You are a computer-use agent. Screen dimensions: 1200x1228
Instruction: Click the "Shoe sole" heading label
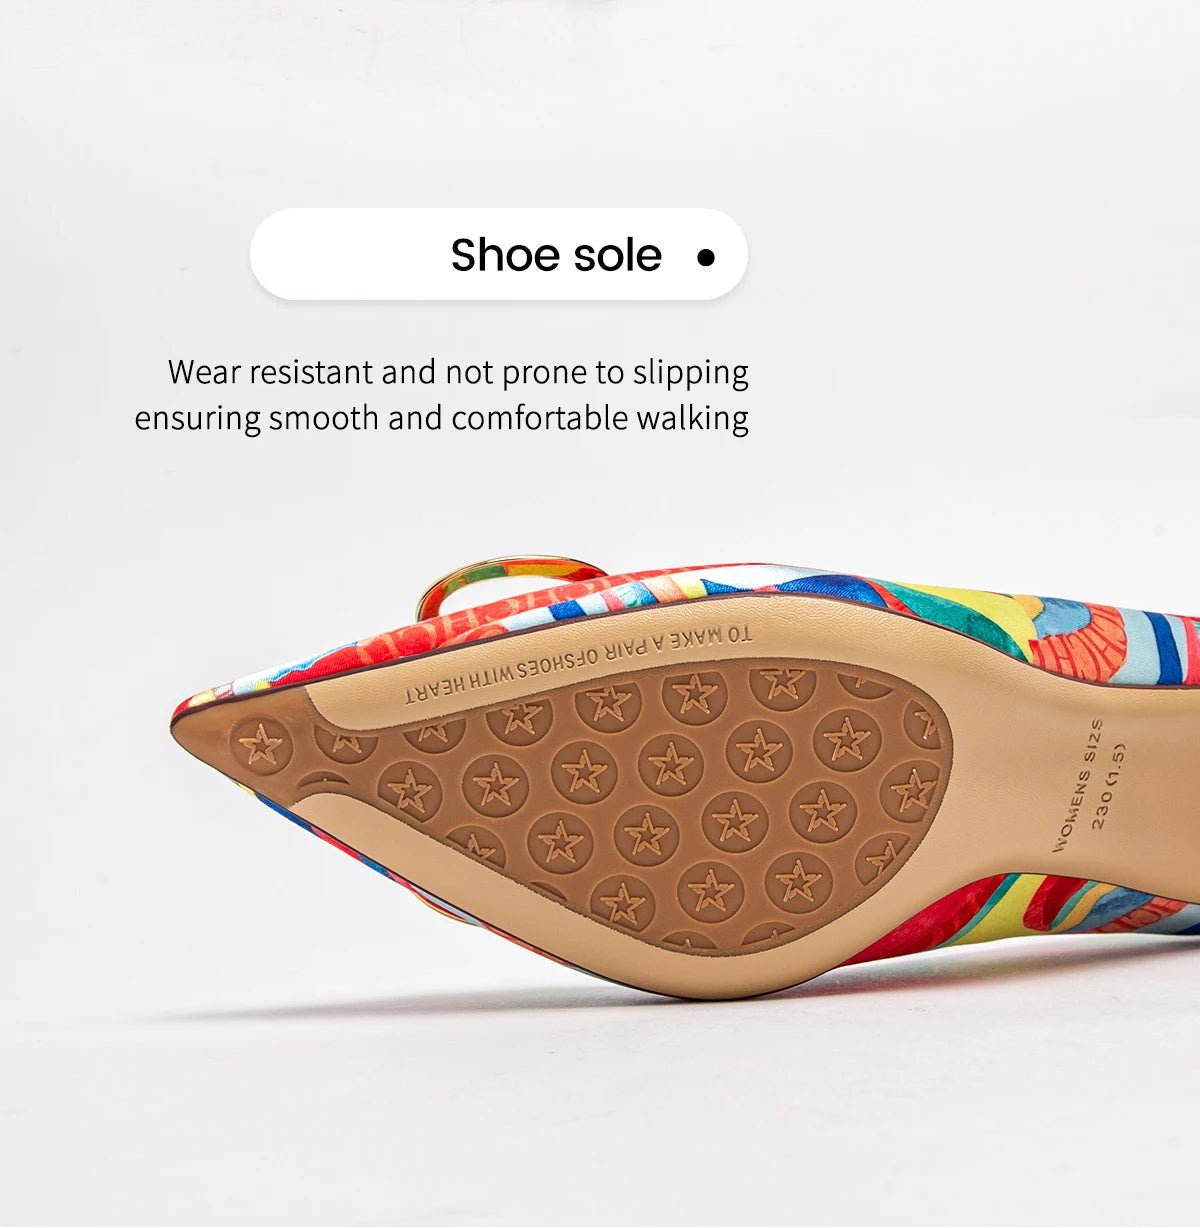(x=556, y=255)
